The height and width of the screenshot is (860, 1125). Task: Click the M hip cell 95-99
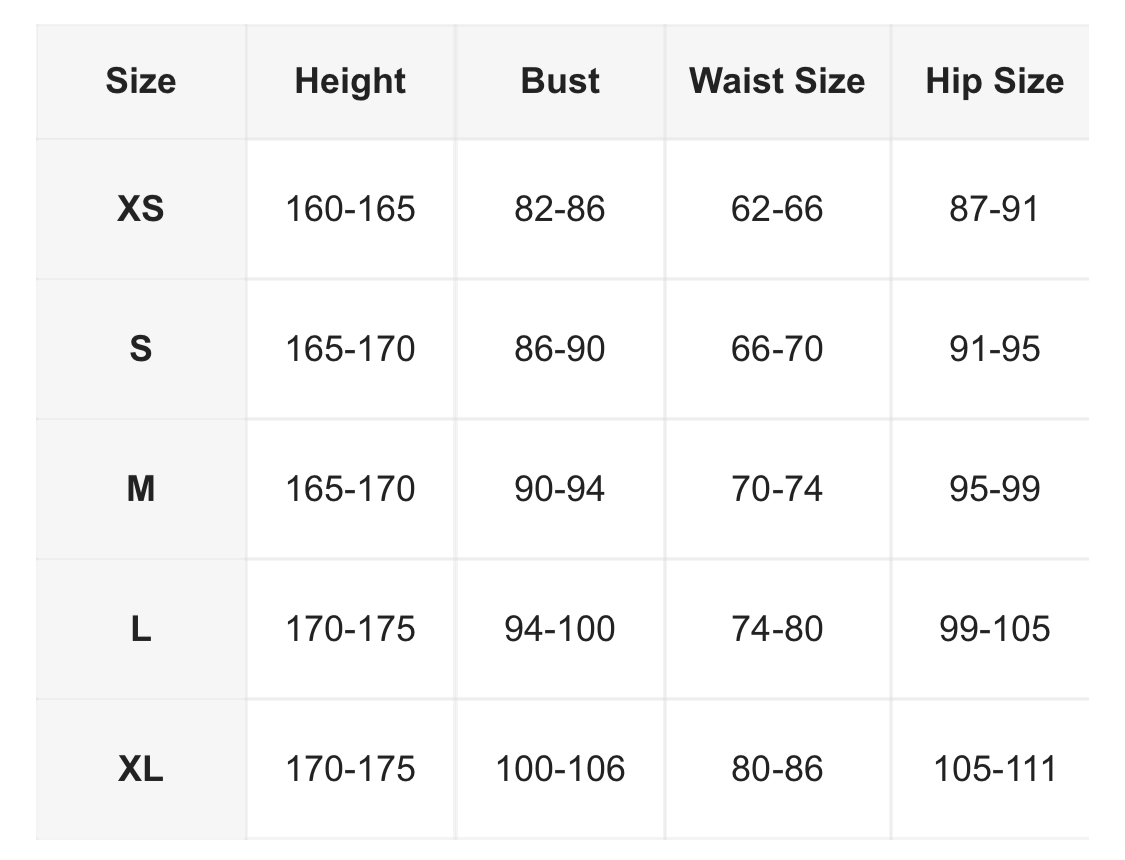(x=994, y=489)
